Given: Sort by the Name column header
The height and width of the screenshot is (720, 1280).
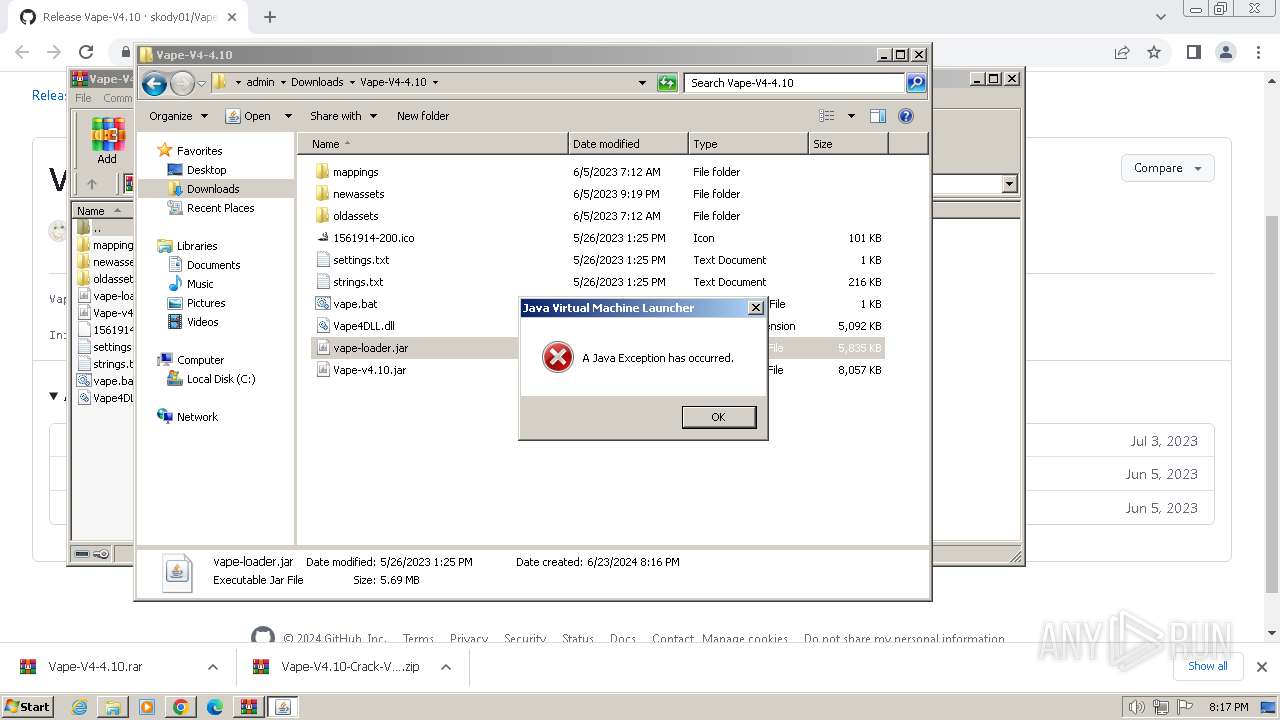Looking at the screenshot, I should coord(432,144).
